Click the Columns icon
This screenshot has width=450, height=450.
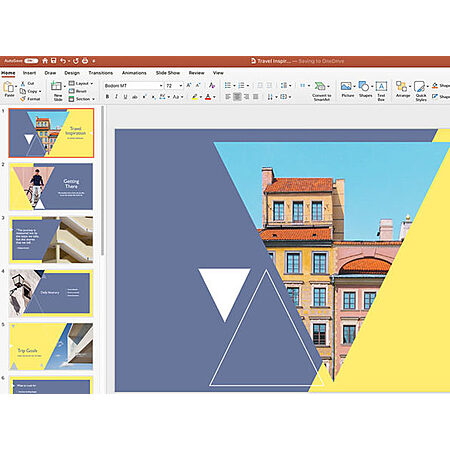coord(303,85)
